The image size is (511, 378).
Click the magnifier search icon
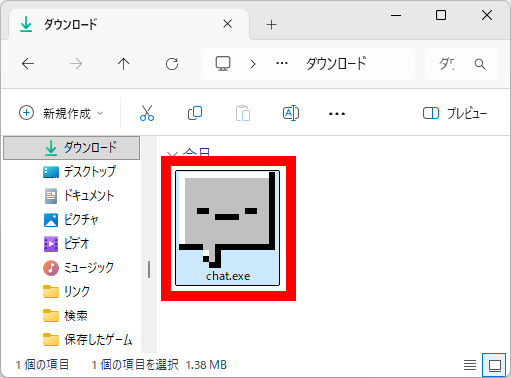pos(480,64)
